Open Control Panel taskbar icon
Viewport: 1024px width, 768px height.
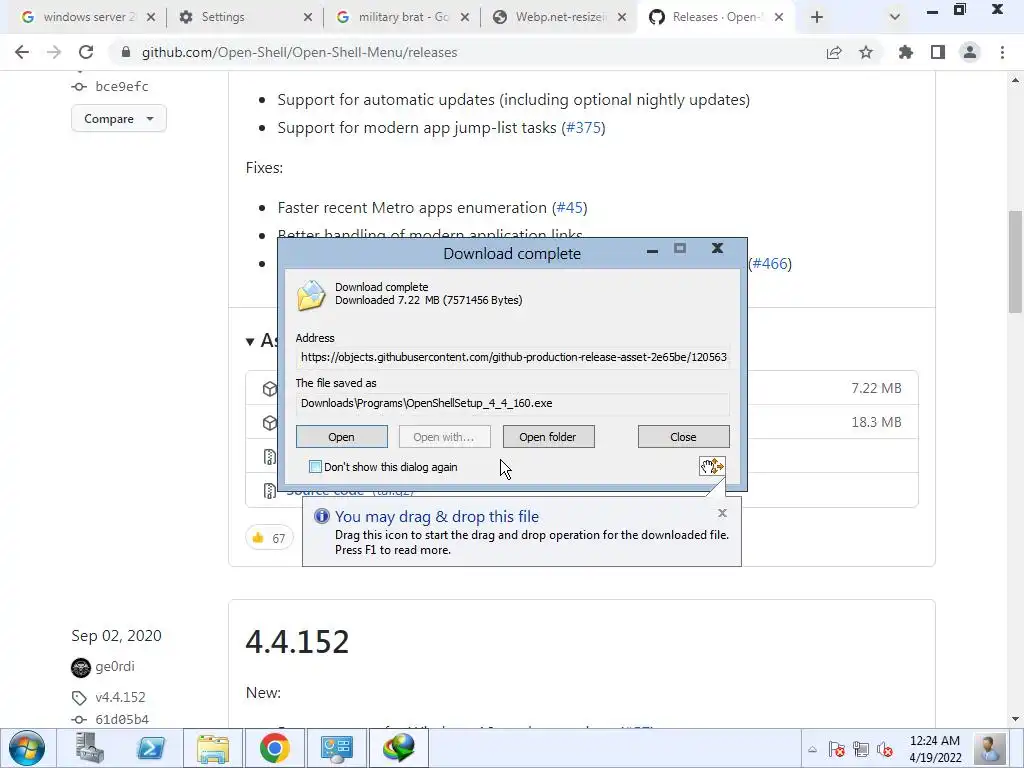point(336,748)
